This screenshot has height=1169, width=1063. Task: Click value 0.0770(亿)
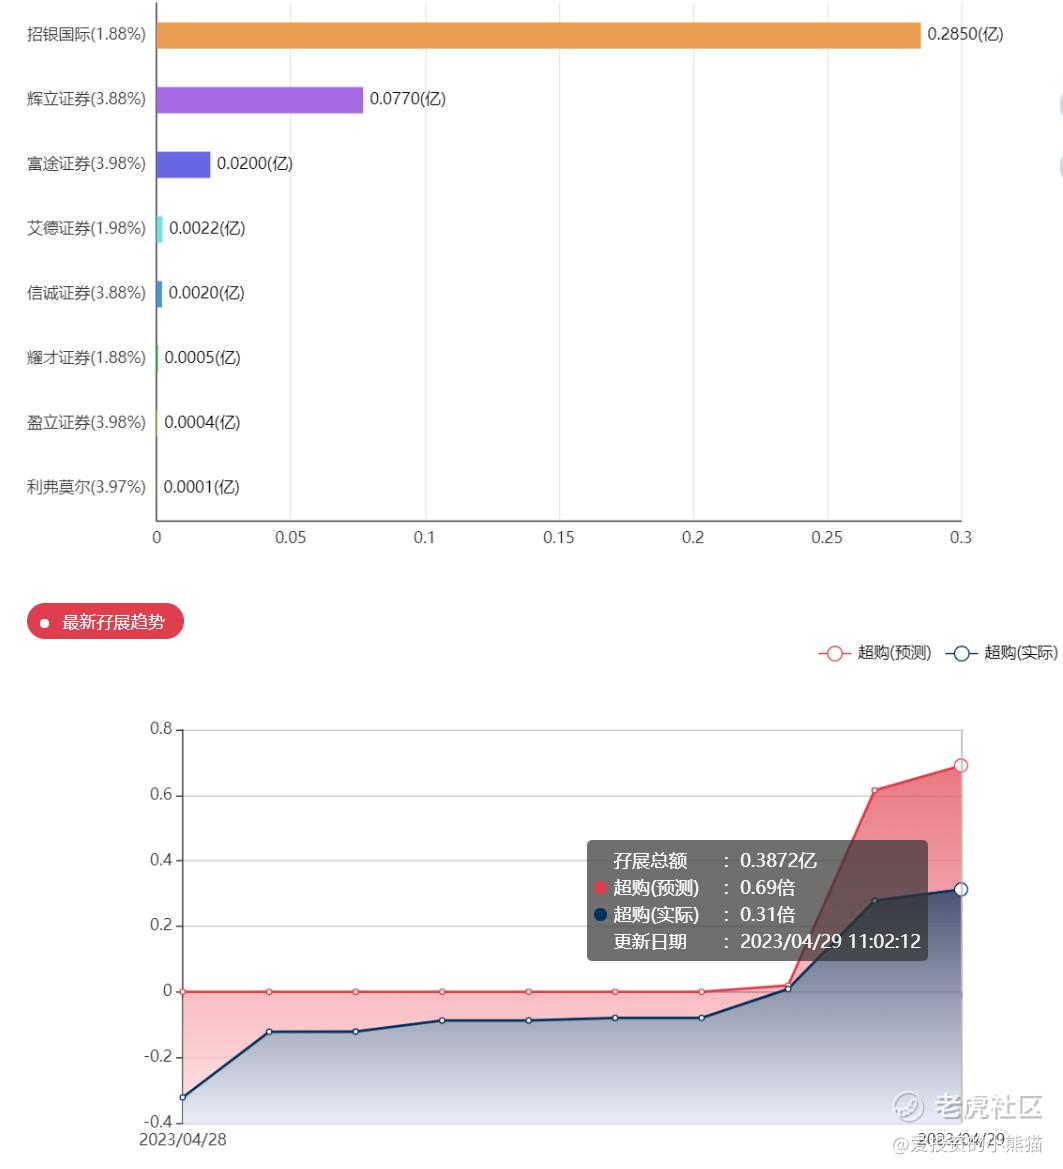pos(408,99)
